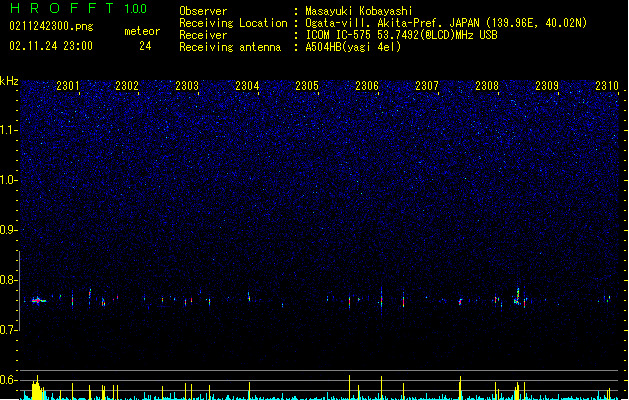Click the 1.1 kHz frequency label
The image size is (629, 400).
pyautogui.click(x=9, y=130)
